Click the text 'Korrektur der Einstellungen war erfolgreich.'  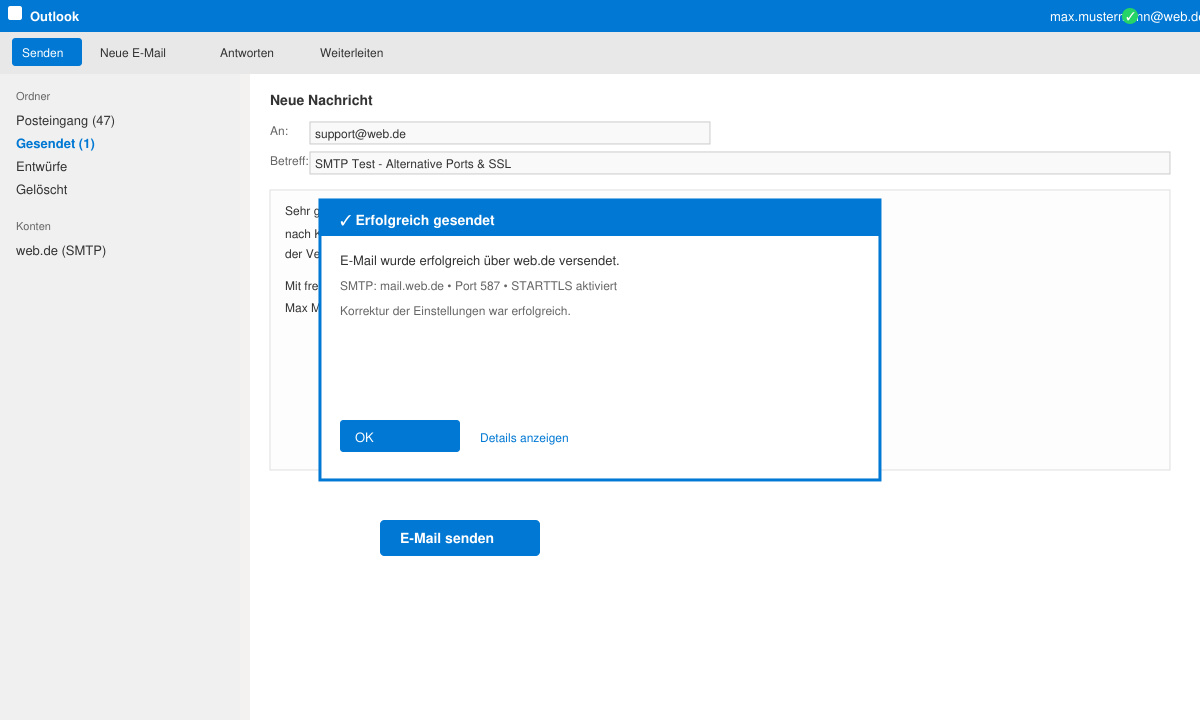455,311
